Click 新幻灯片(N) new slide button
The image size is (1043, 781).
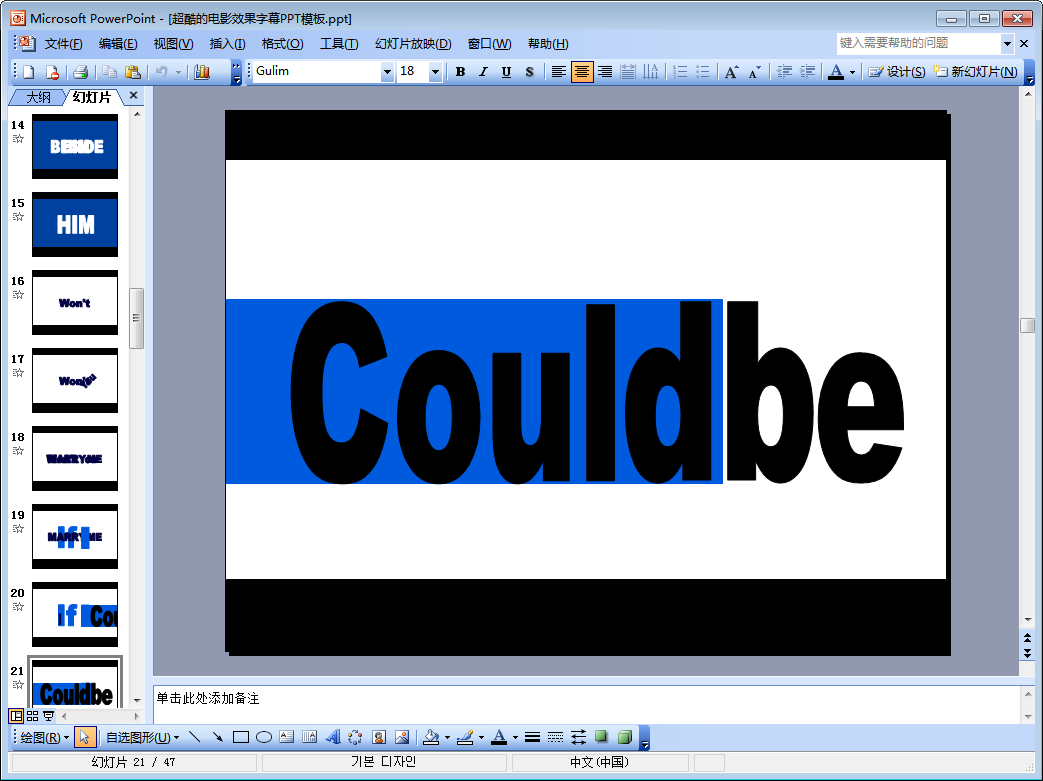point(975,72)
